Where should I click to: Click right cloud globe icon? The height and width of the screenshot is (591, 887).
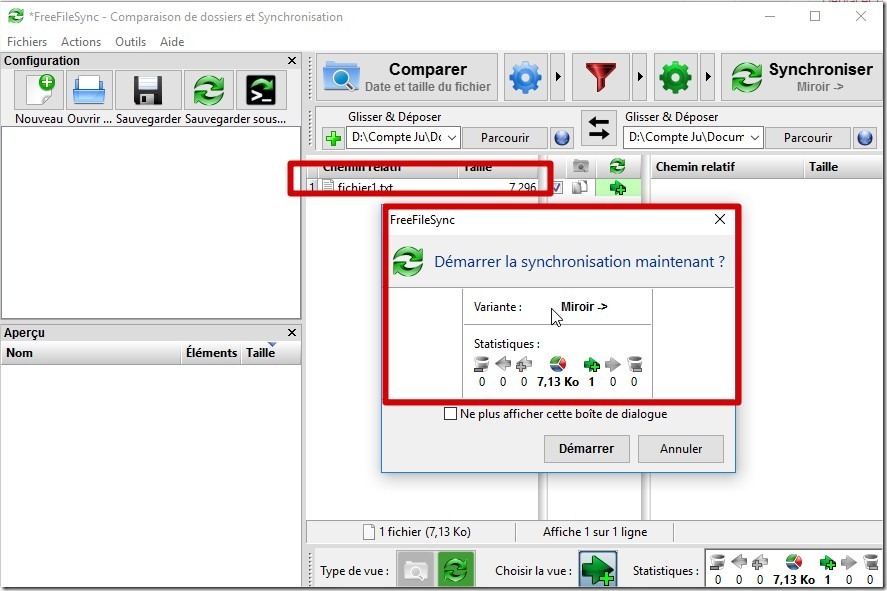click(865, 137)
